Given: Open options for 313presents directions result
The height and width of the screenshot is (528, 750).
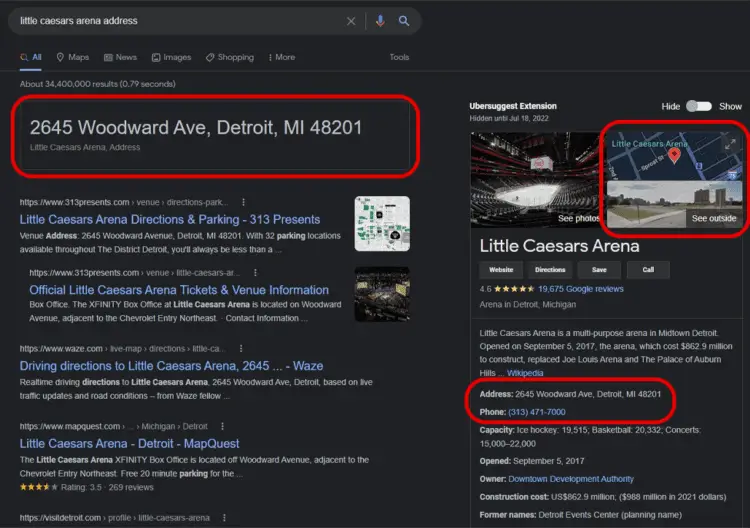Looking at the screenshot, I should pos(243,202).
